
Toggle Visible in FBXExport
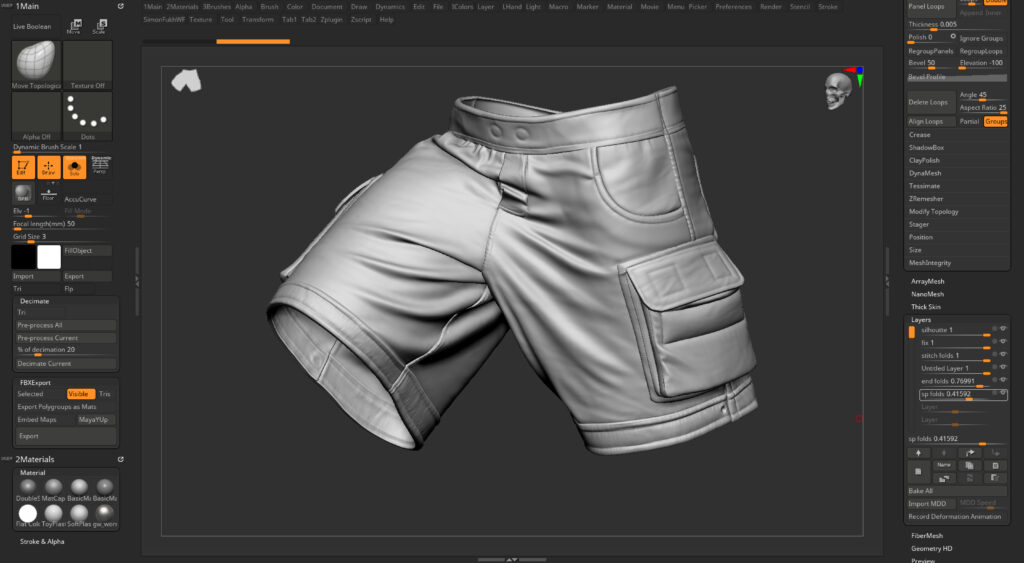[x=81, y=394]
